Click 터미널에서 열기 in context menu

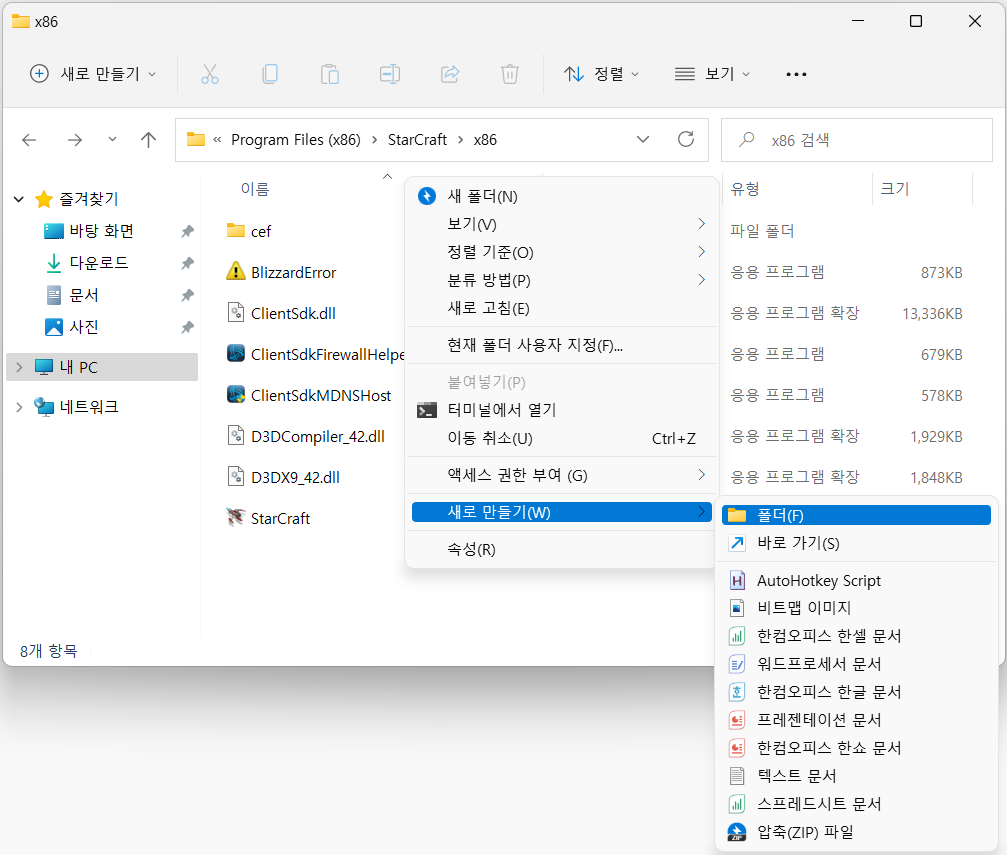coord(562,410)
